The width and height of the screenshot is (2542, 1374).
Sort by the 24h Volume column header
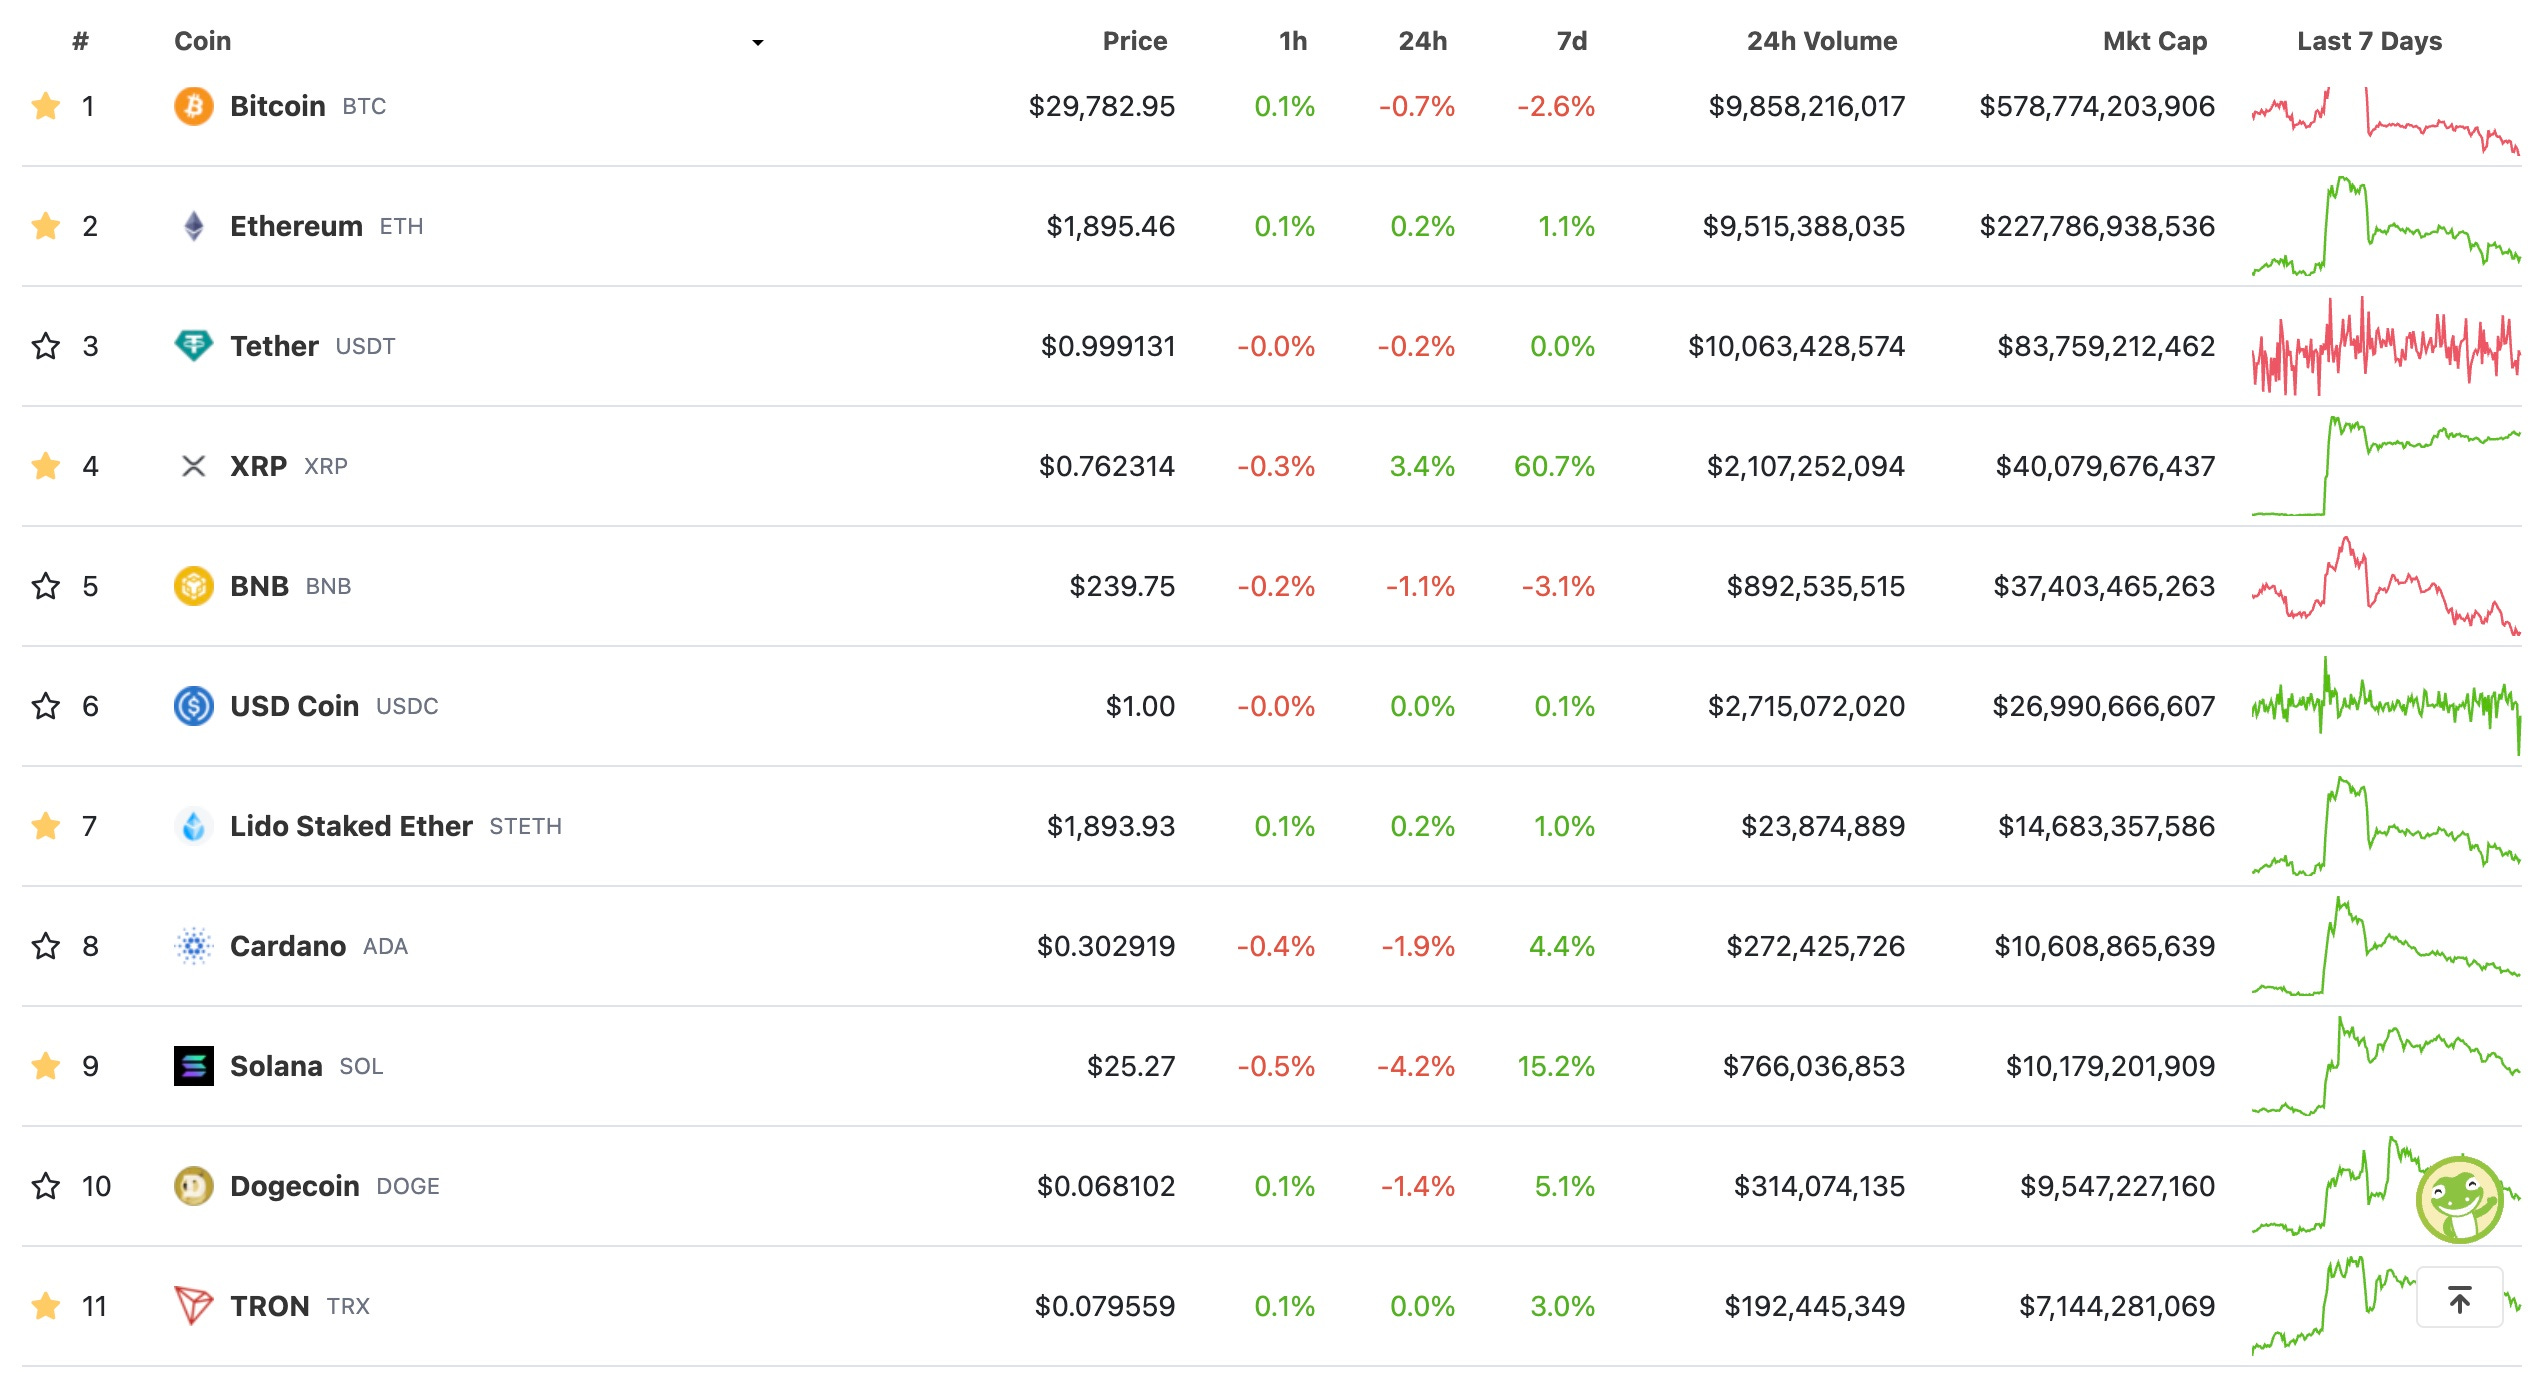click(1822, 41)
